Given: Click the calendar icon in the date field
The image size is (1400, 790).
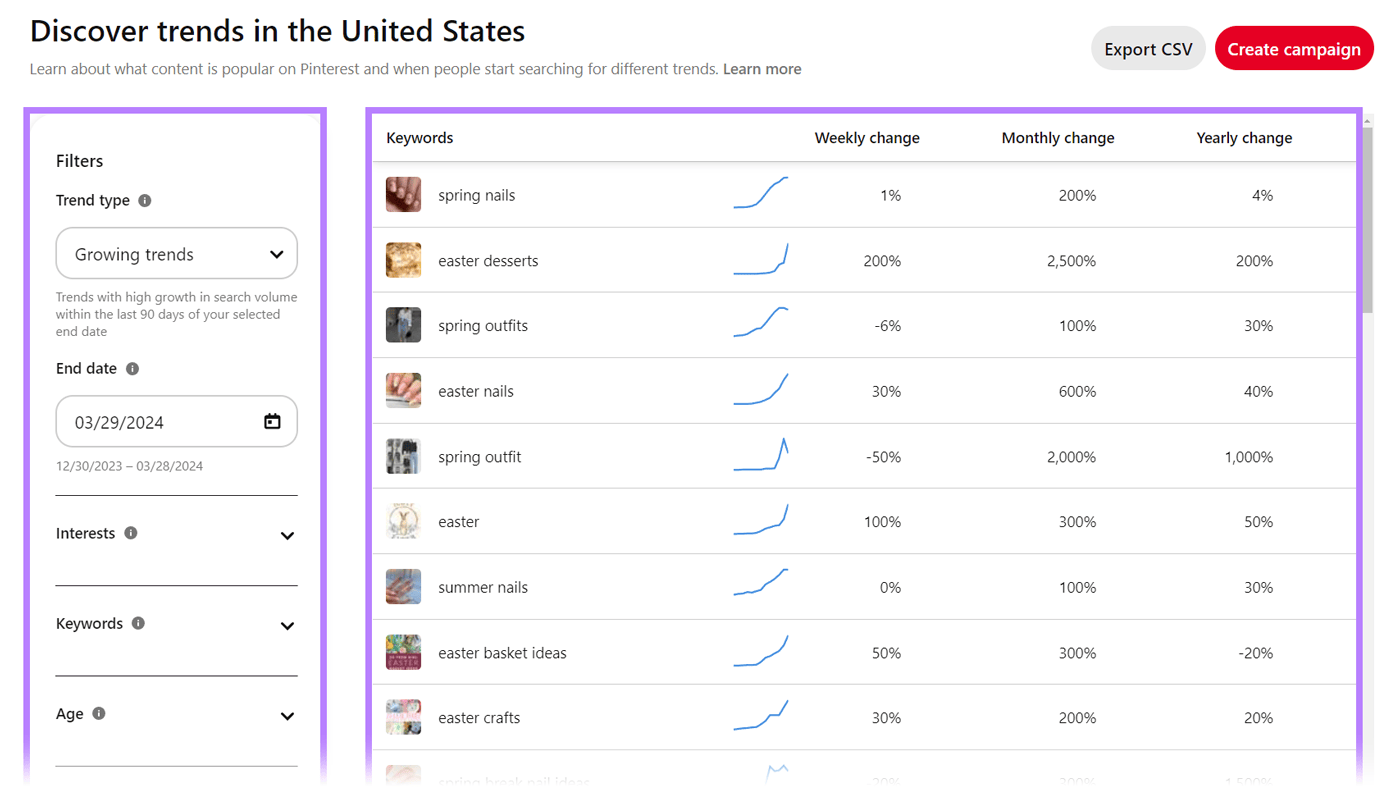Looking at the screenshot, I should point(272,421).
